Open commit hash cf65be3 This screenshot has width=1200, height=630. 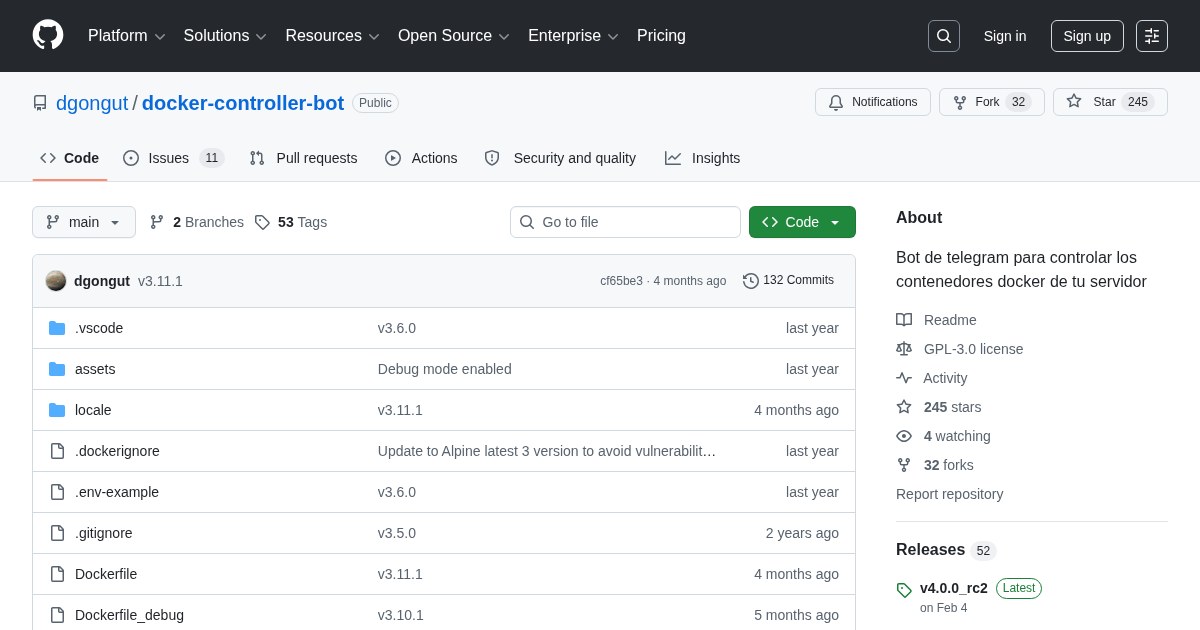[x=621, y=281]
